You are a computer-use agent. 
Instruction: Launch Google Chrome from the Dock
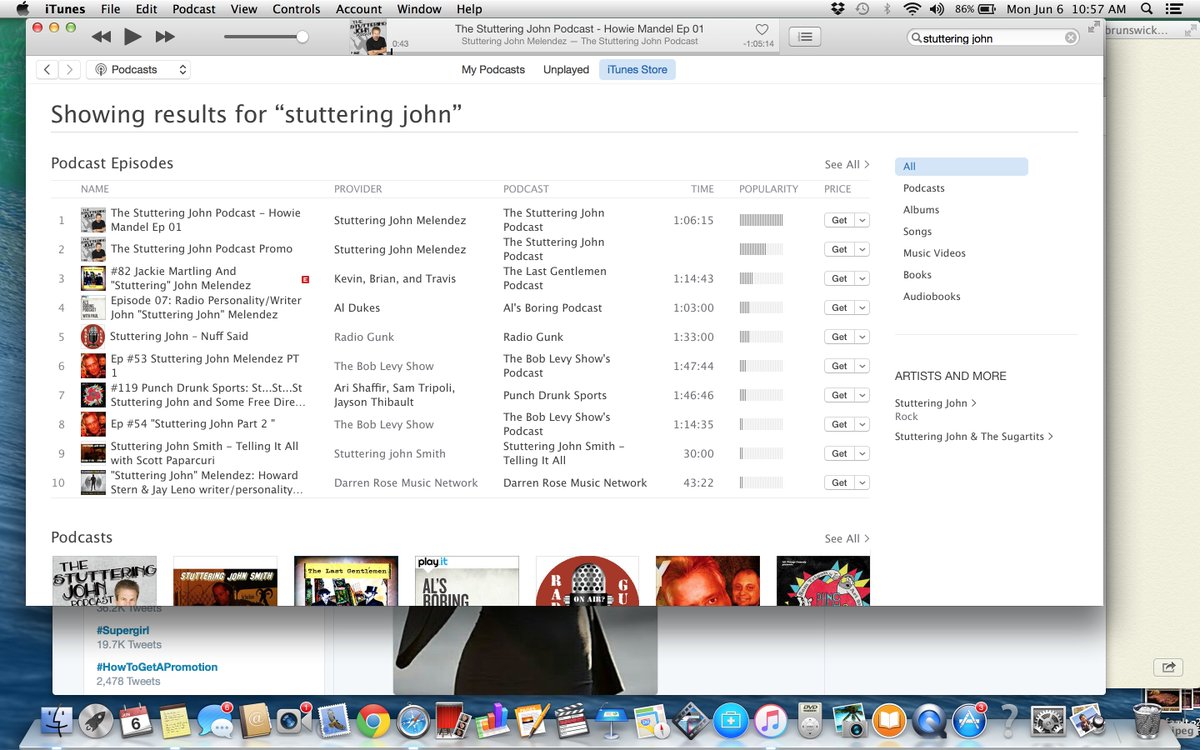(374, 720)
